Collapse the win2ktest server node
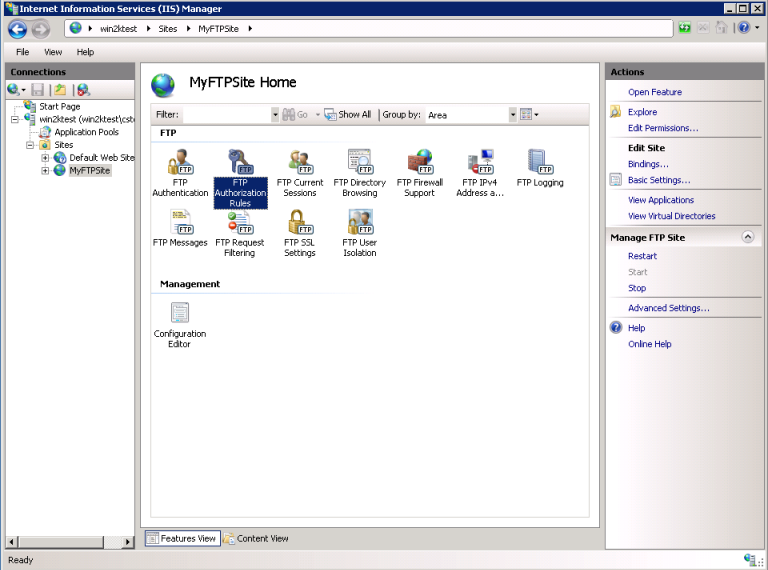 tap(15, 119)
